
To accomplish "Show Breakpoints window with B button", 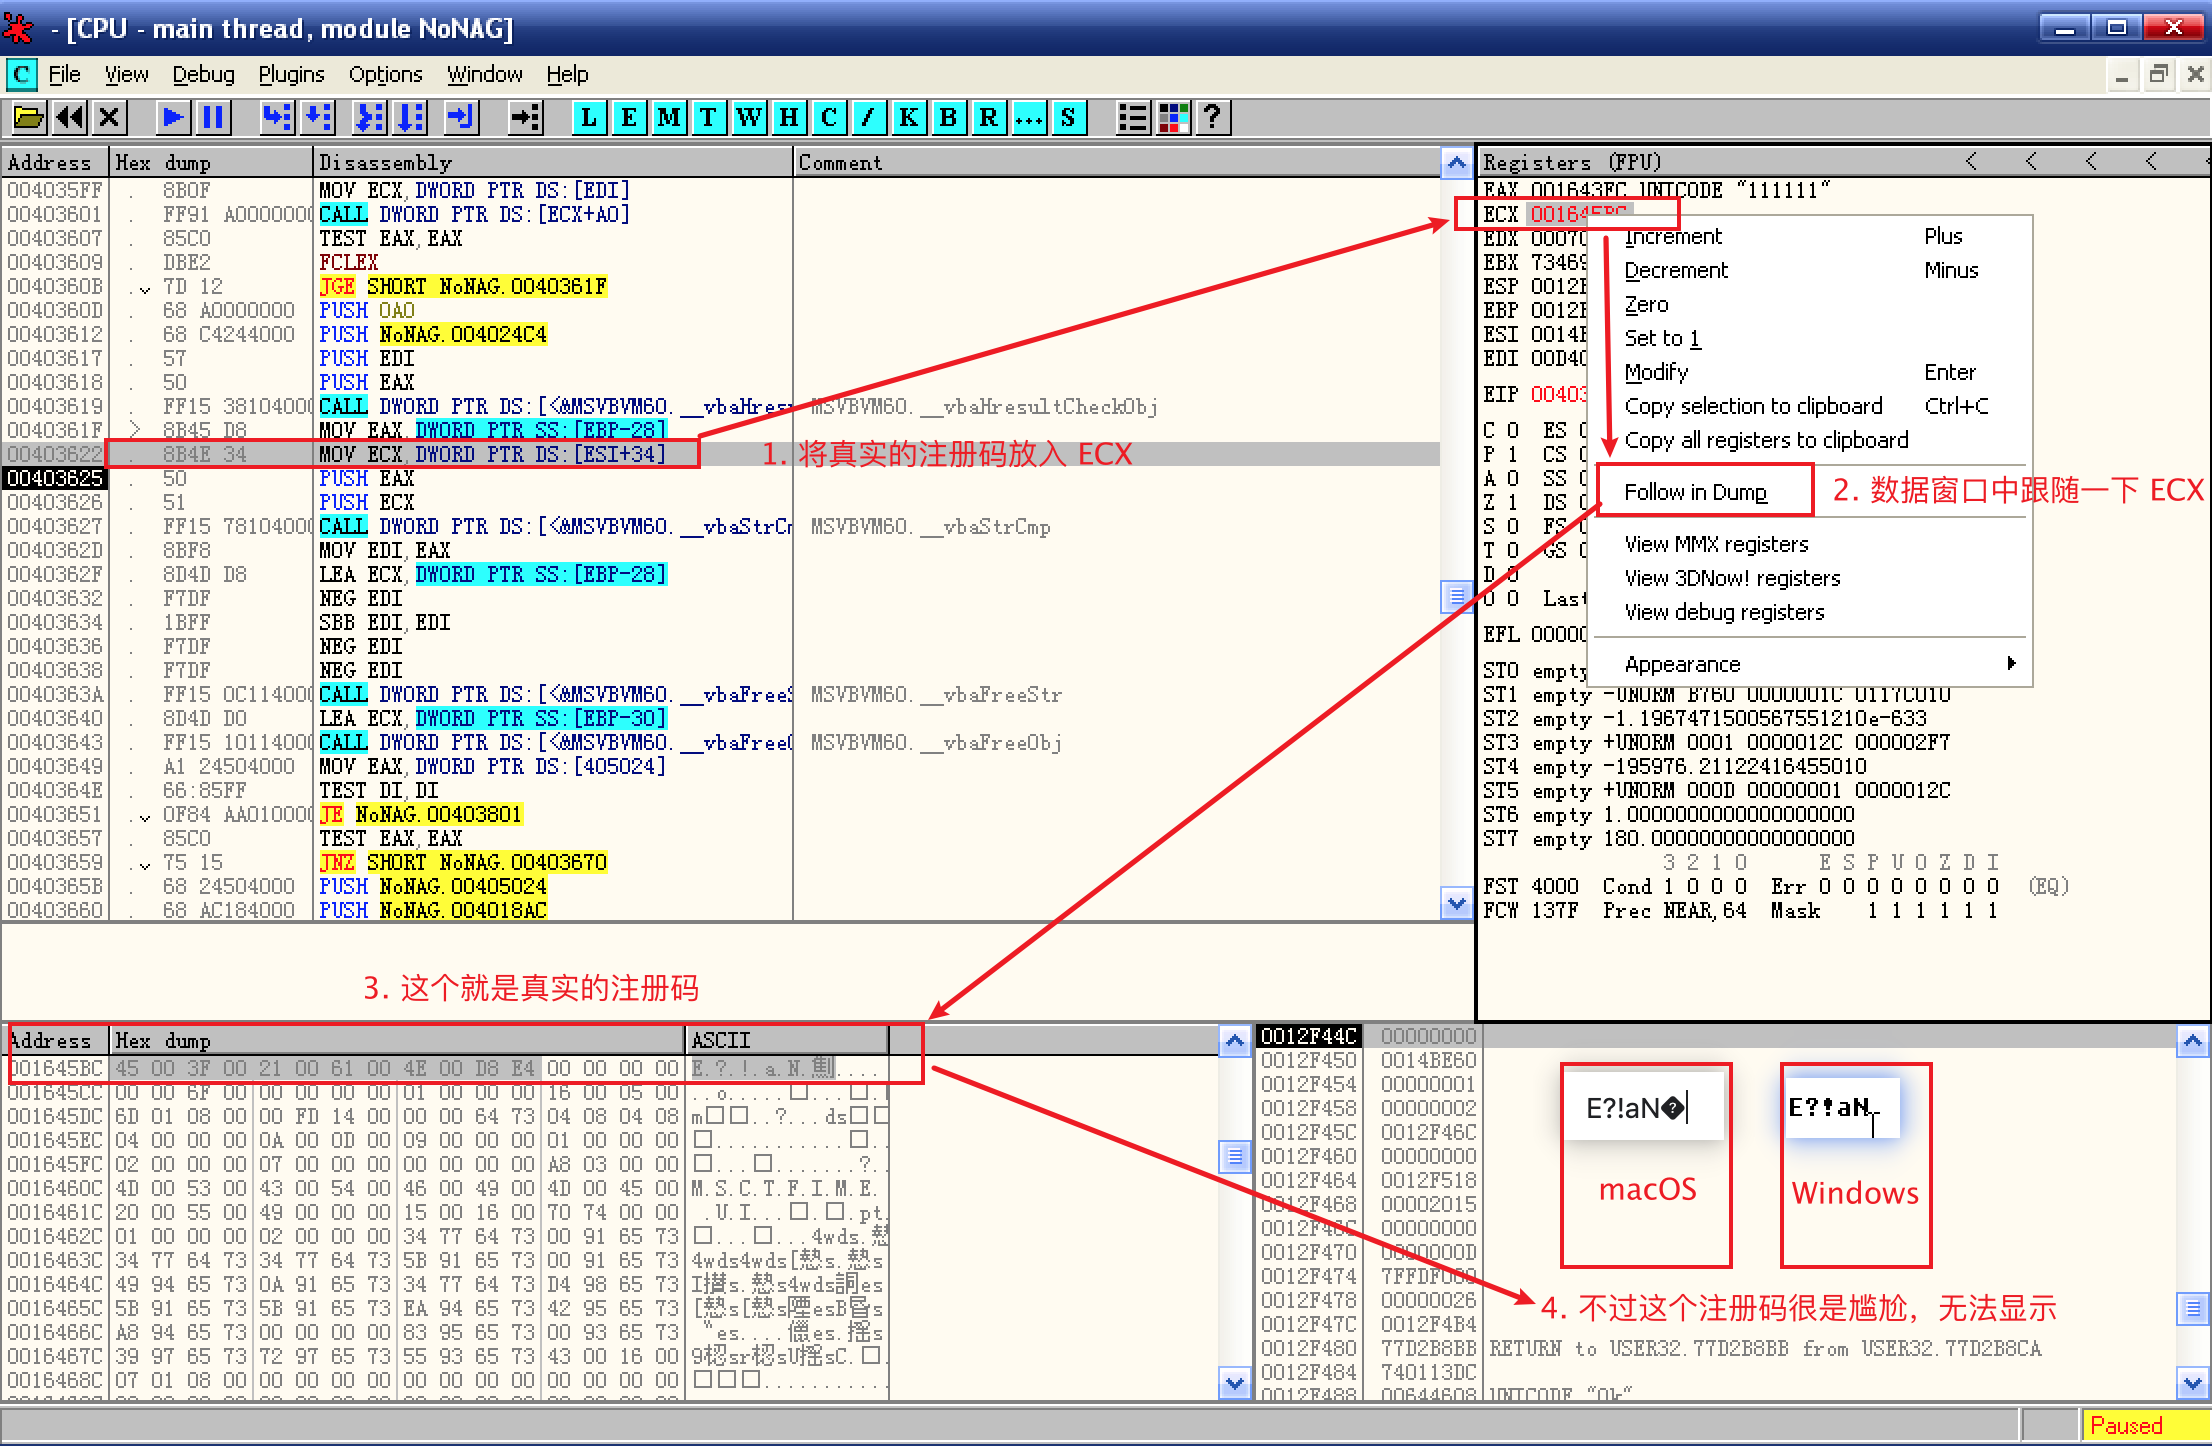I will click(948, 118).
